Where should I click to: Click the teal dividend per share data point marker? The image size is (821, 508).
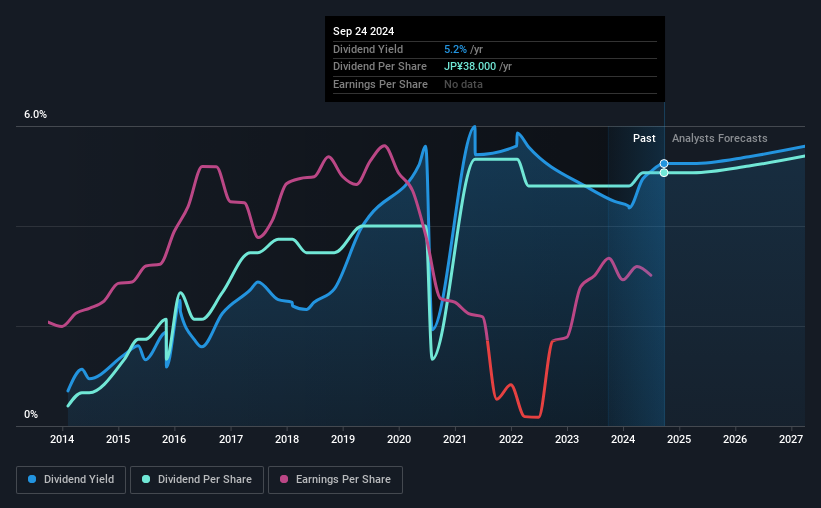[664, 173]
